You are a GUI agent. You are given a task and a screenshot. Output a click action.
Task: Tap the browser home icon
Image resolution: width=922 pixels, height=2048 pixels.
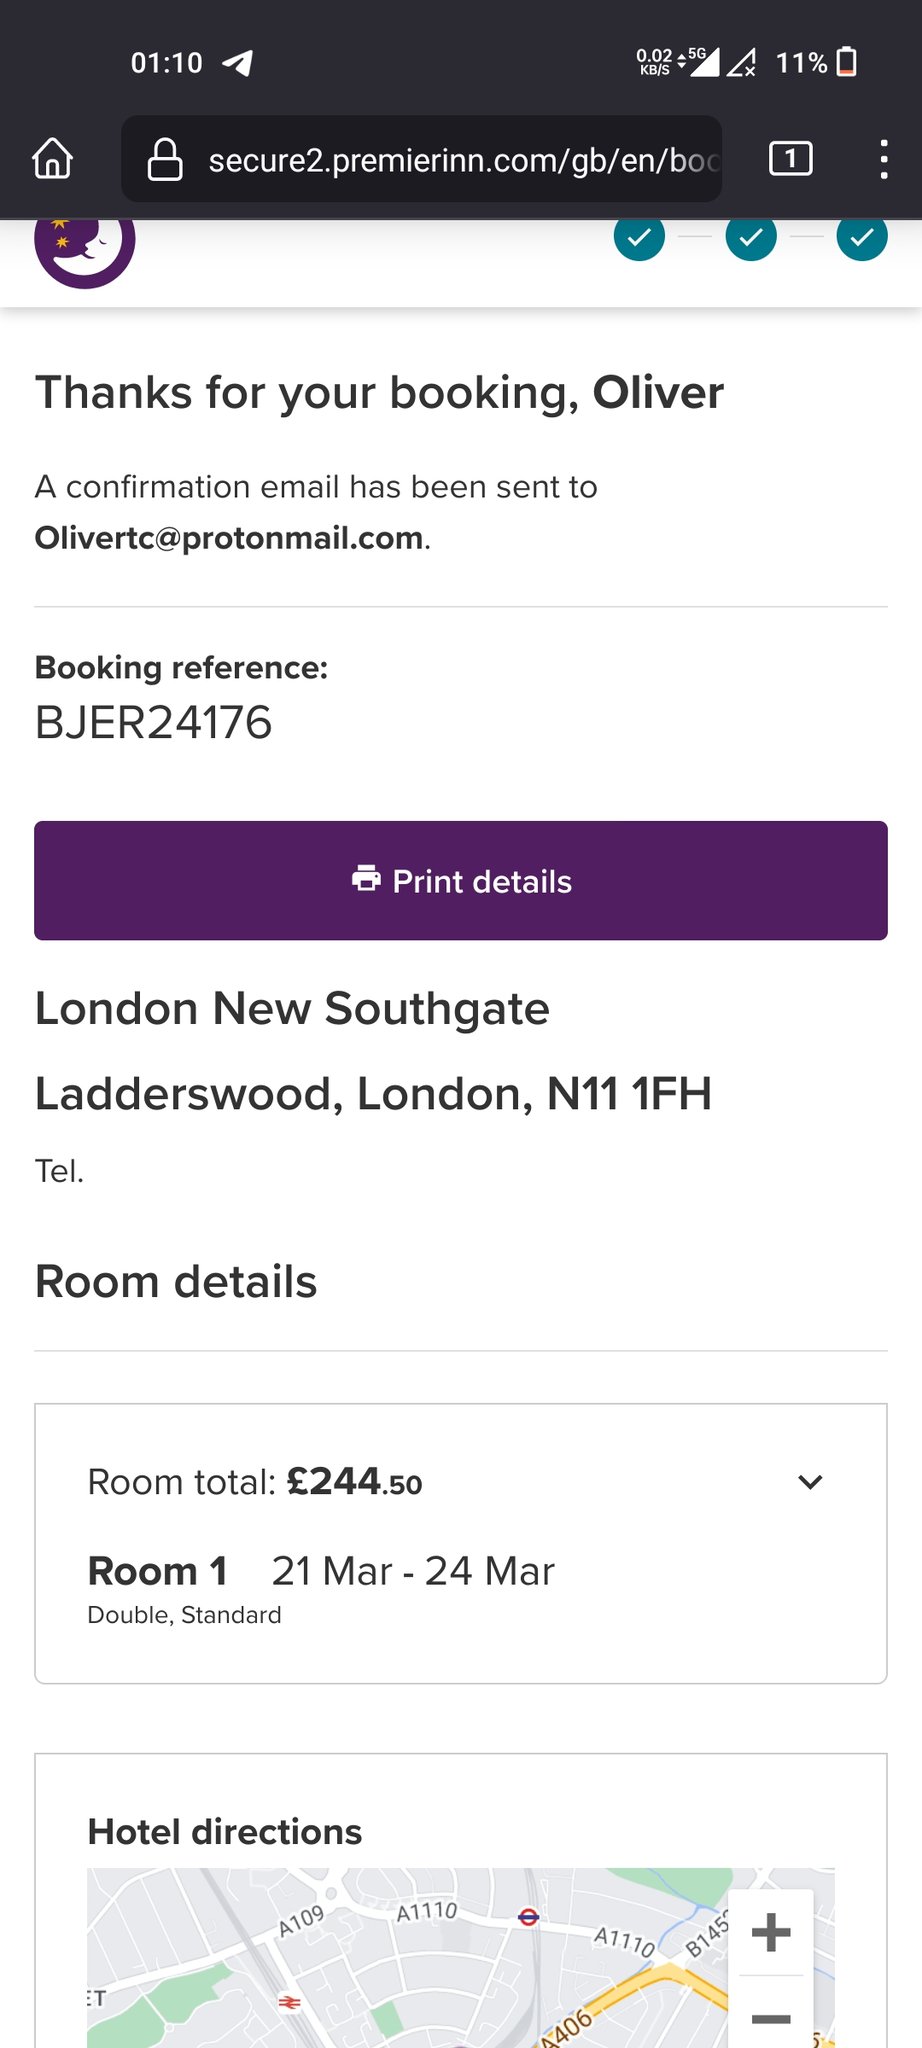[53, 159]
